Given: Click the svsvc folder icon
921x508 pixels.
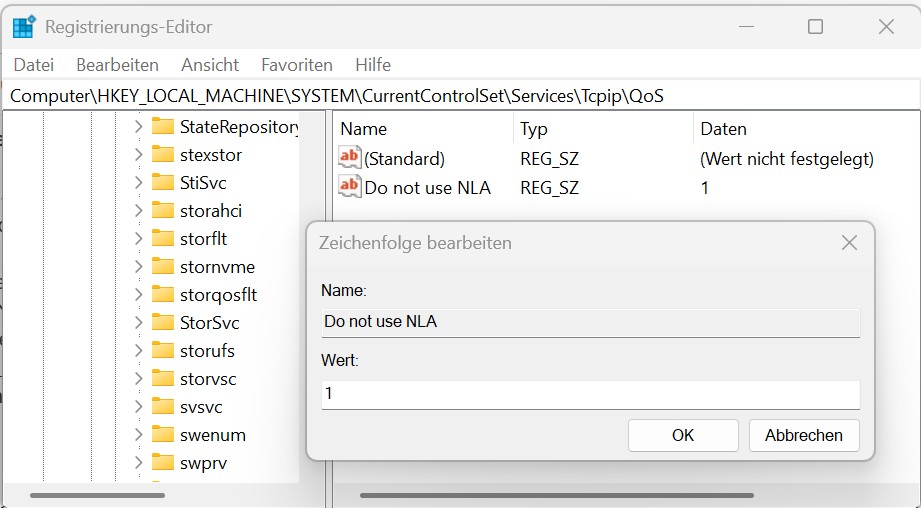Looking at the screenshot, I should coord(163,406).
